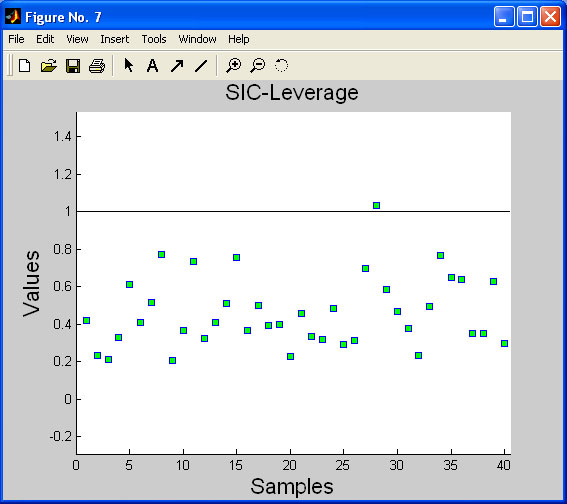Open the Insert menu

tap(115, 39)
